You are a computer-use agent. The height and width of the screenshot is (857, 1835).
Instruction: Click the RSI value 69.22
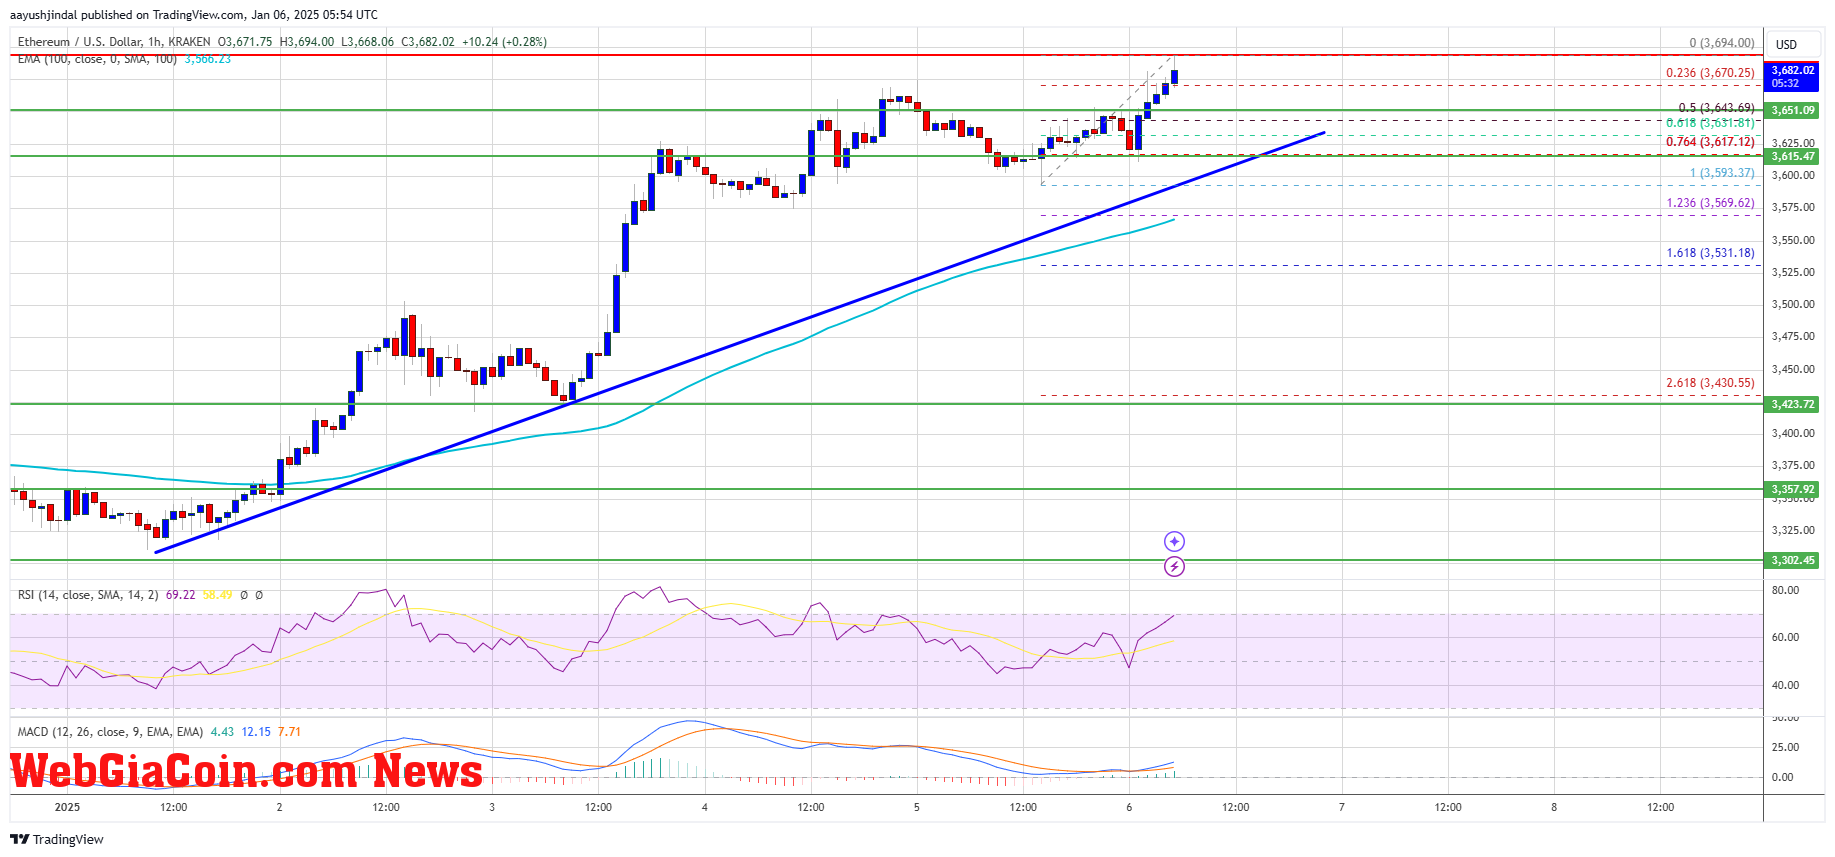(x=181, y=595)
